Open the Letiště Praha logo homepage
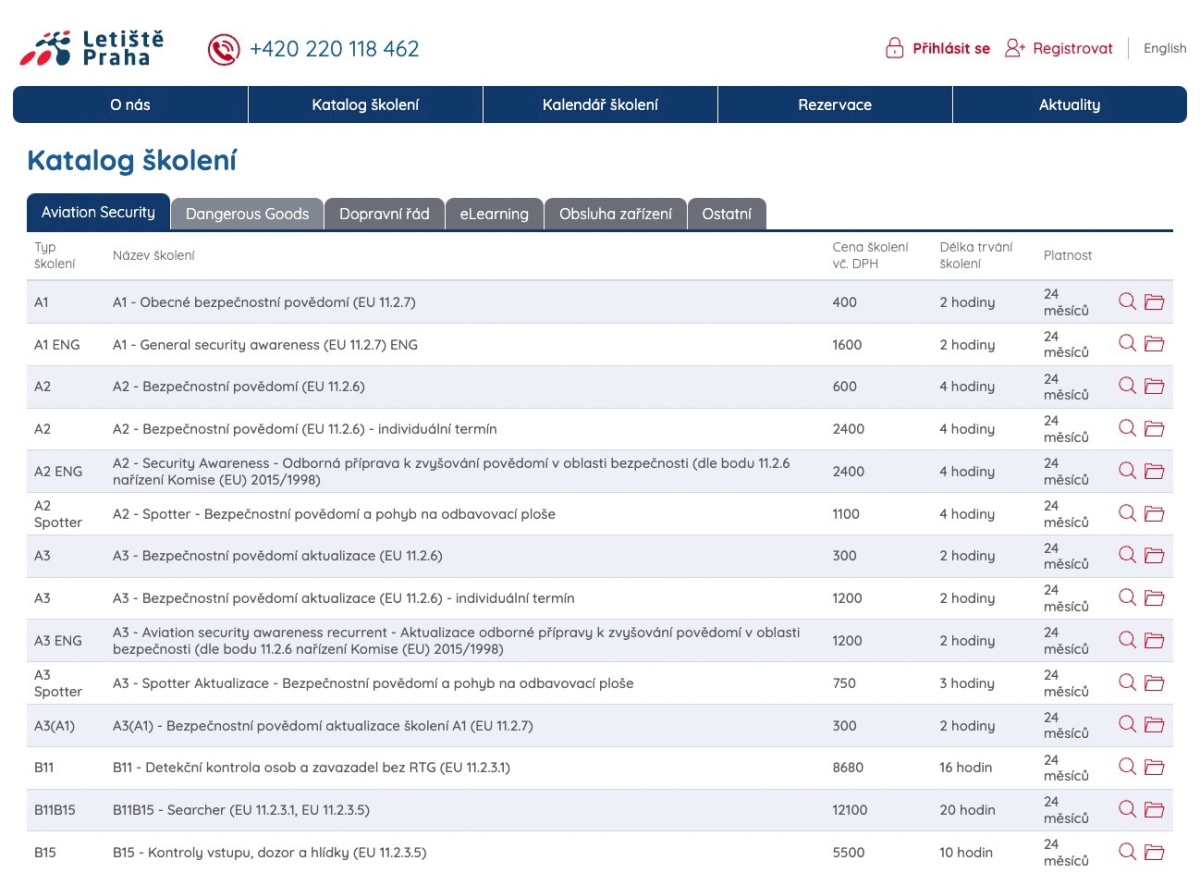 [92, 48]
